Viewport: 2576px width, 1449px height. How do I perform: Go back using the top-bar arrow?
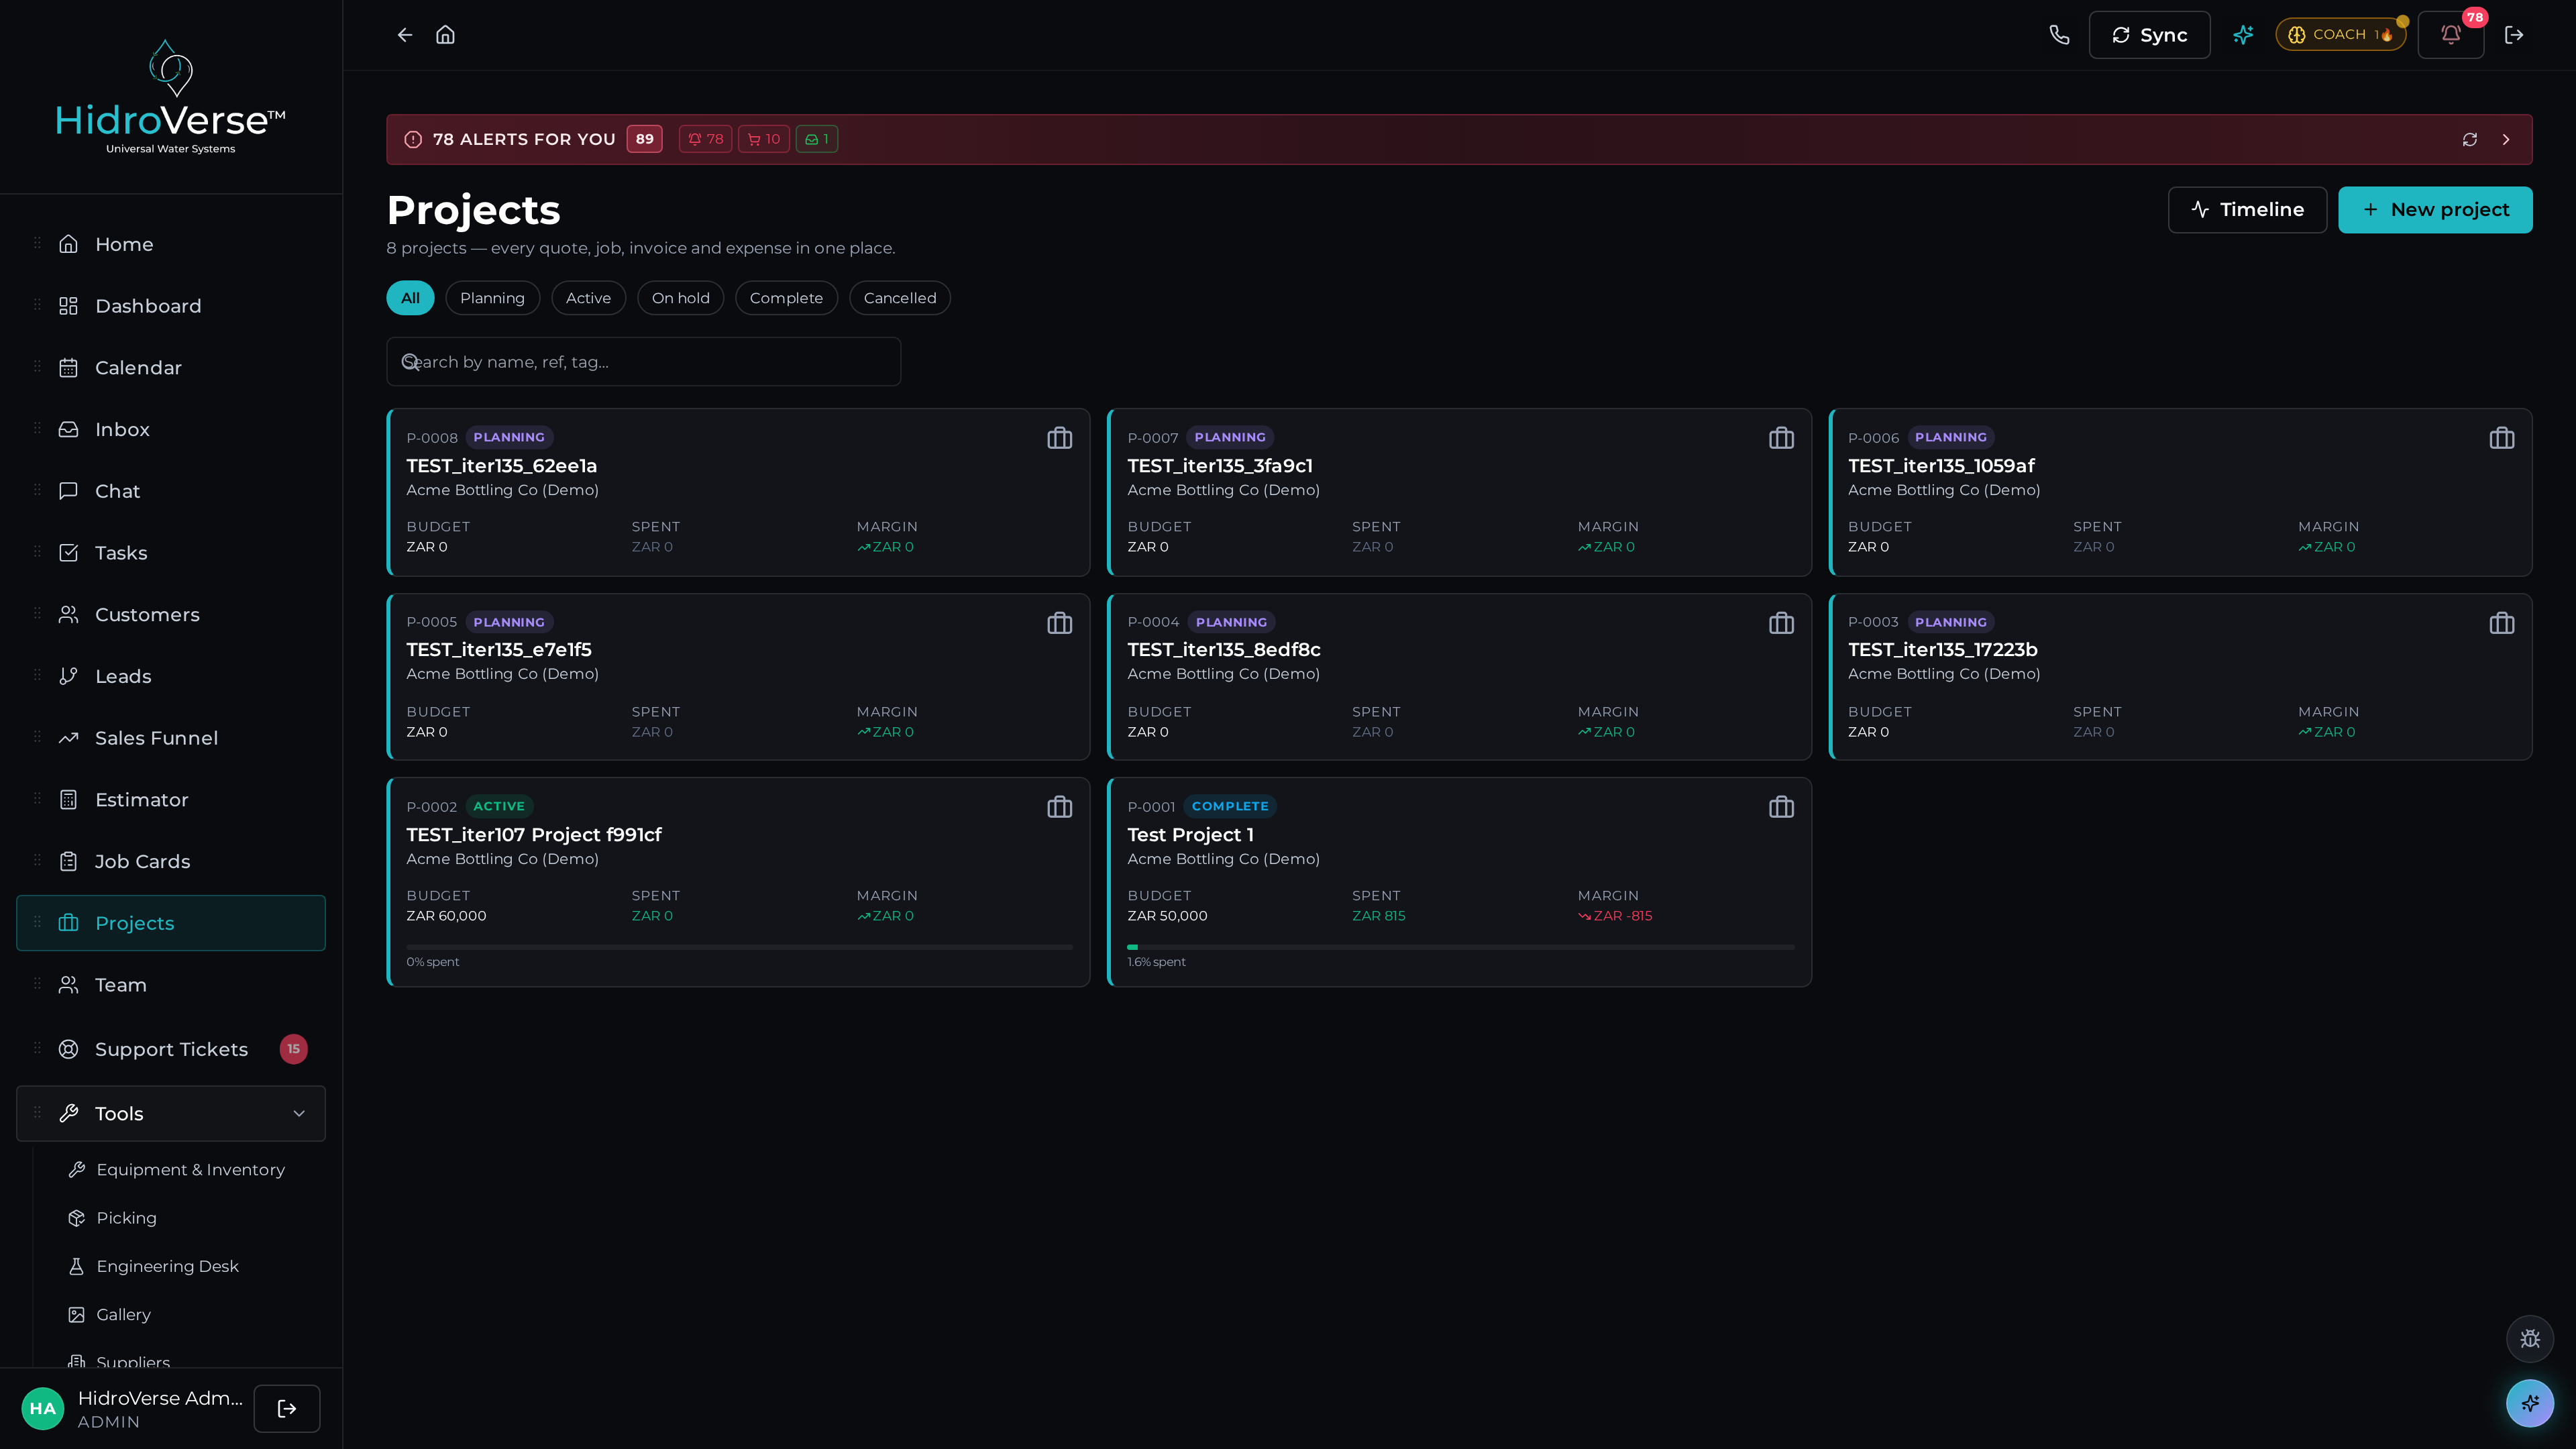[405, 35]
